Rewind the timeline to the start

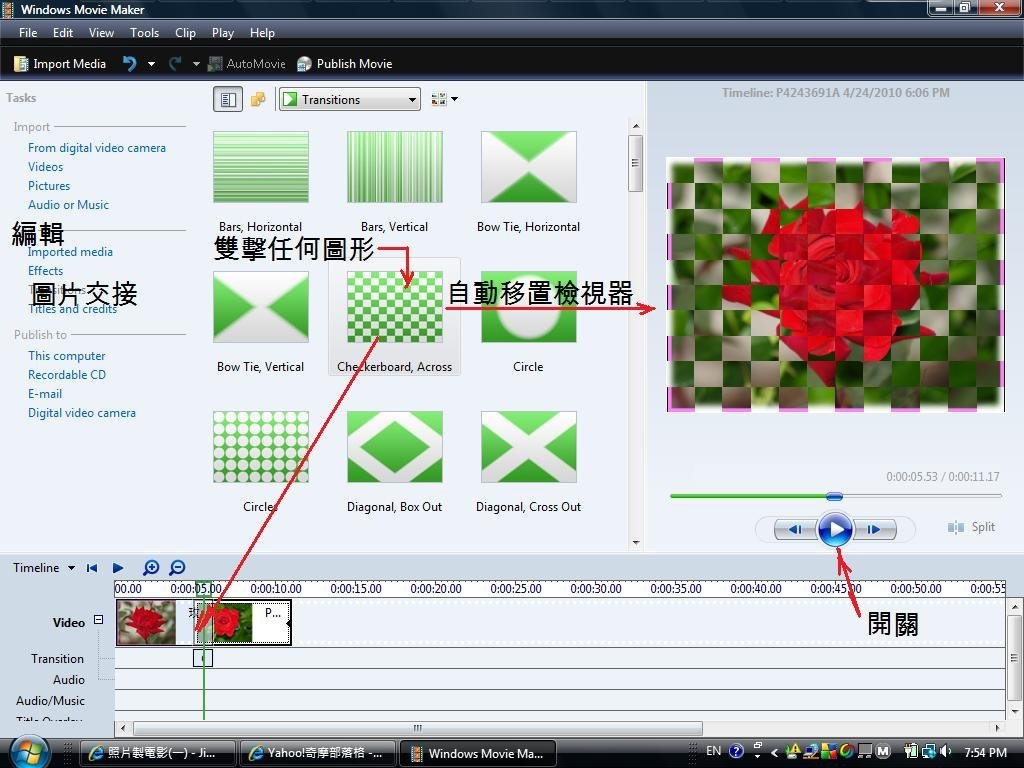[x=92, y=568]
